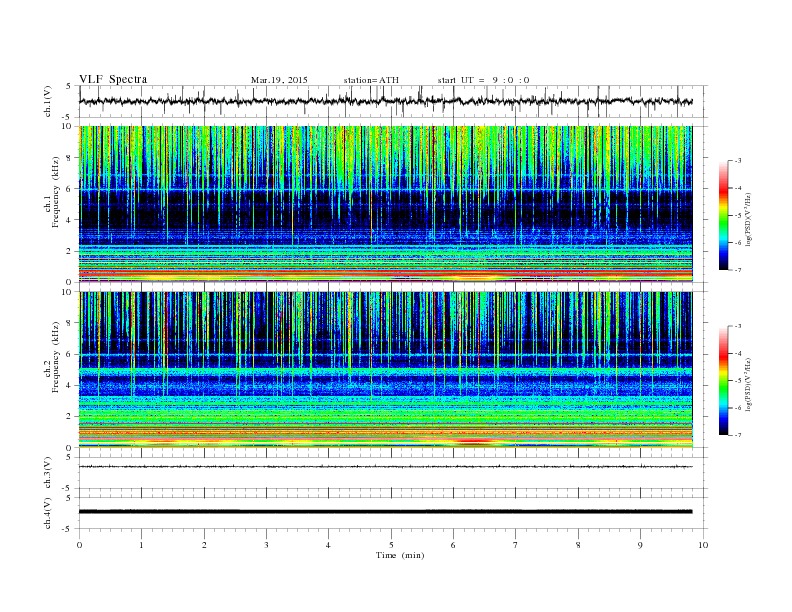
Task: Click the final time axis tick label "10"
Action: pyautogui.click(x=703, y=545)
